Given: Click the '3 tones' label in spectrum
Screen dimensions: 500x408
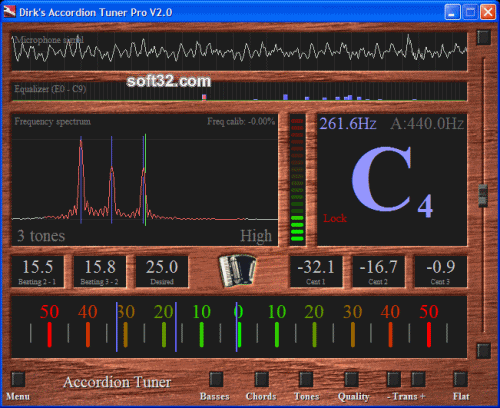Looking at the screenshot, I should (41, 236).
